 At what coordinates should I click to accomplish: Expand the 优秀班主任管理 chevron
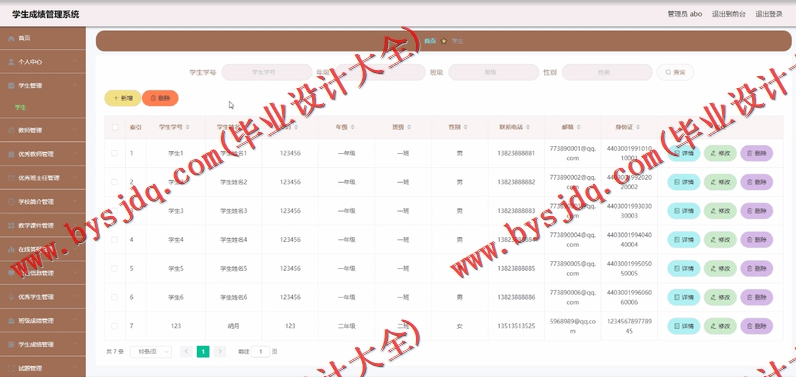pyautogui.click(x=75, y=178)
